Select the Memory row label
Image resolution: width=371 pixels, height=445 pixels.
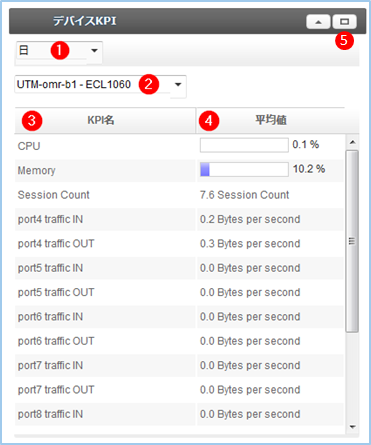pos(36,170)
